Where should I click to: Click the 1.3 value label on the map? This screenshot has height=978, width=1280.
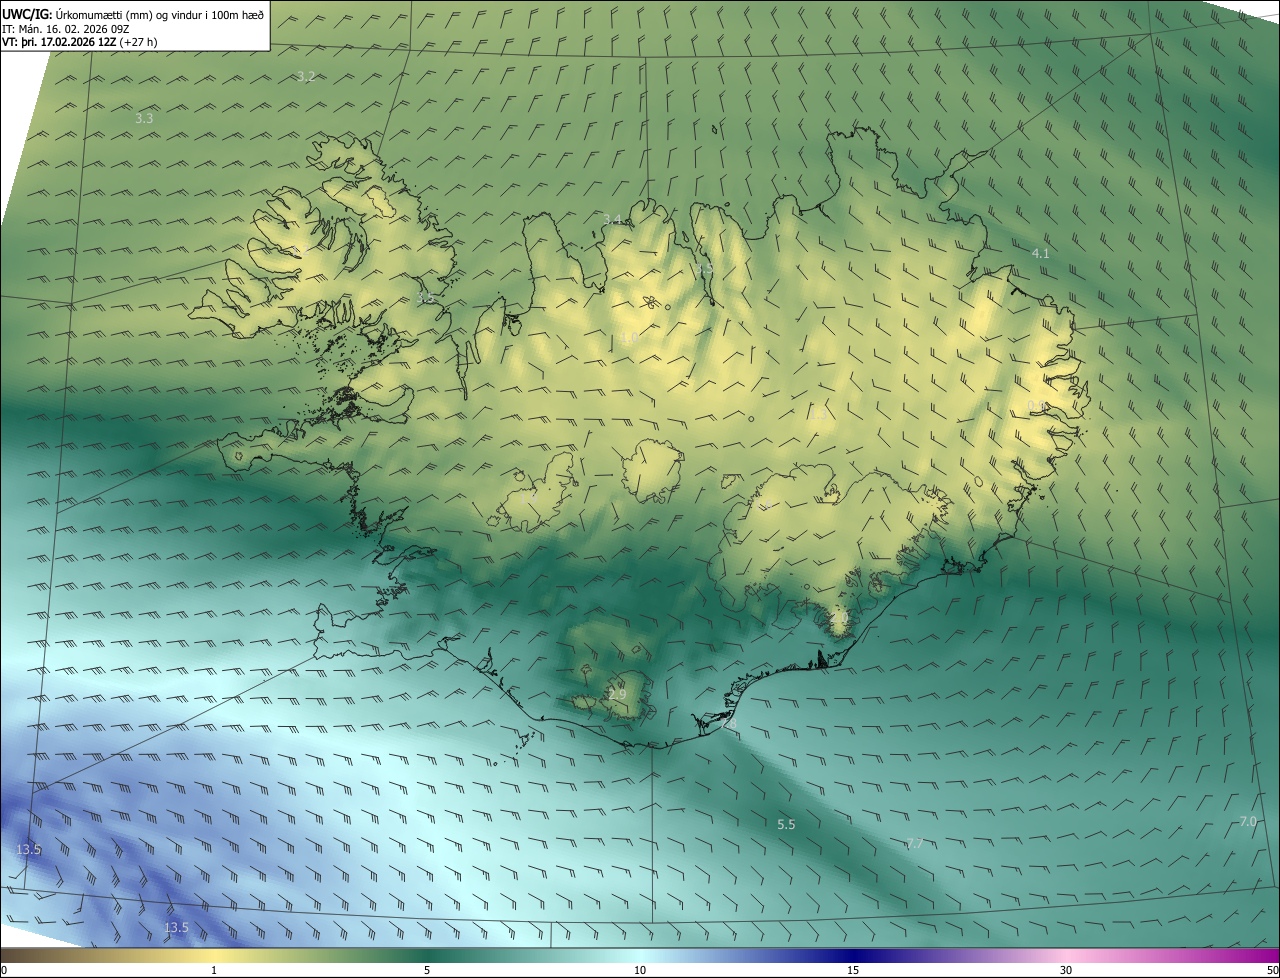click(818, 415)
